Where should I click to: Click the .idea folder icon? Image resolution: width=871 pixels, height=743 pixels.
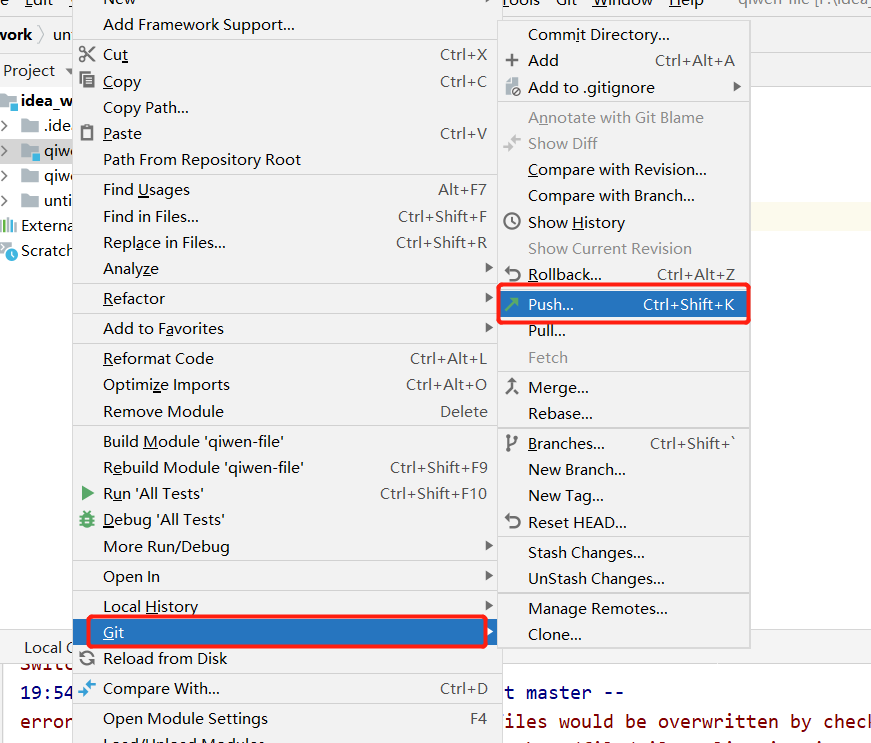30,125
